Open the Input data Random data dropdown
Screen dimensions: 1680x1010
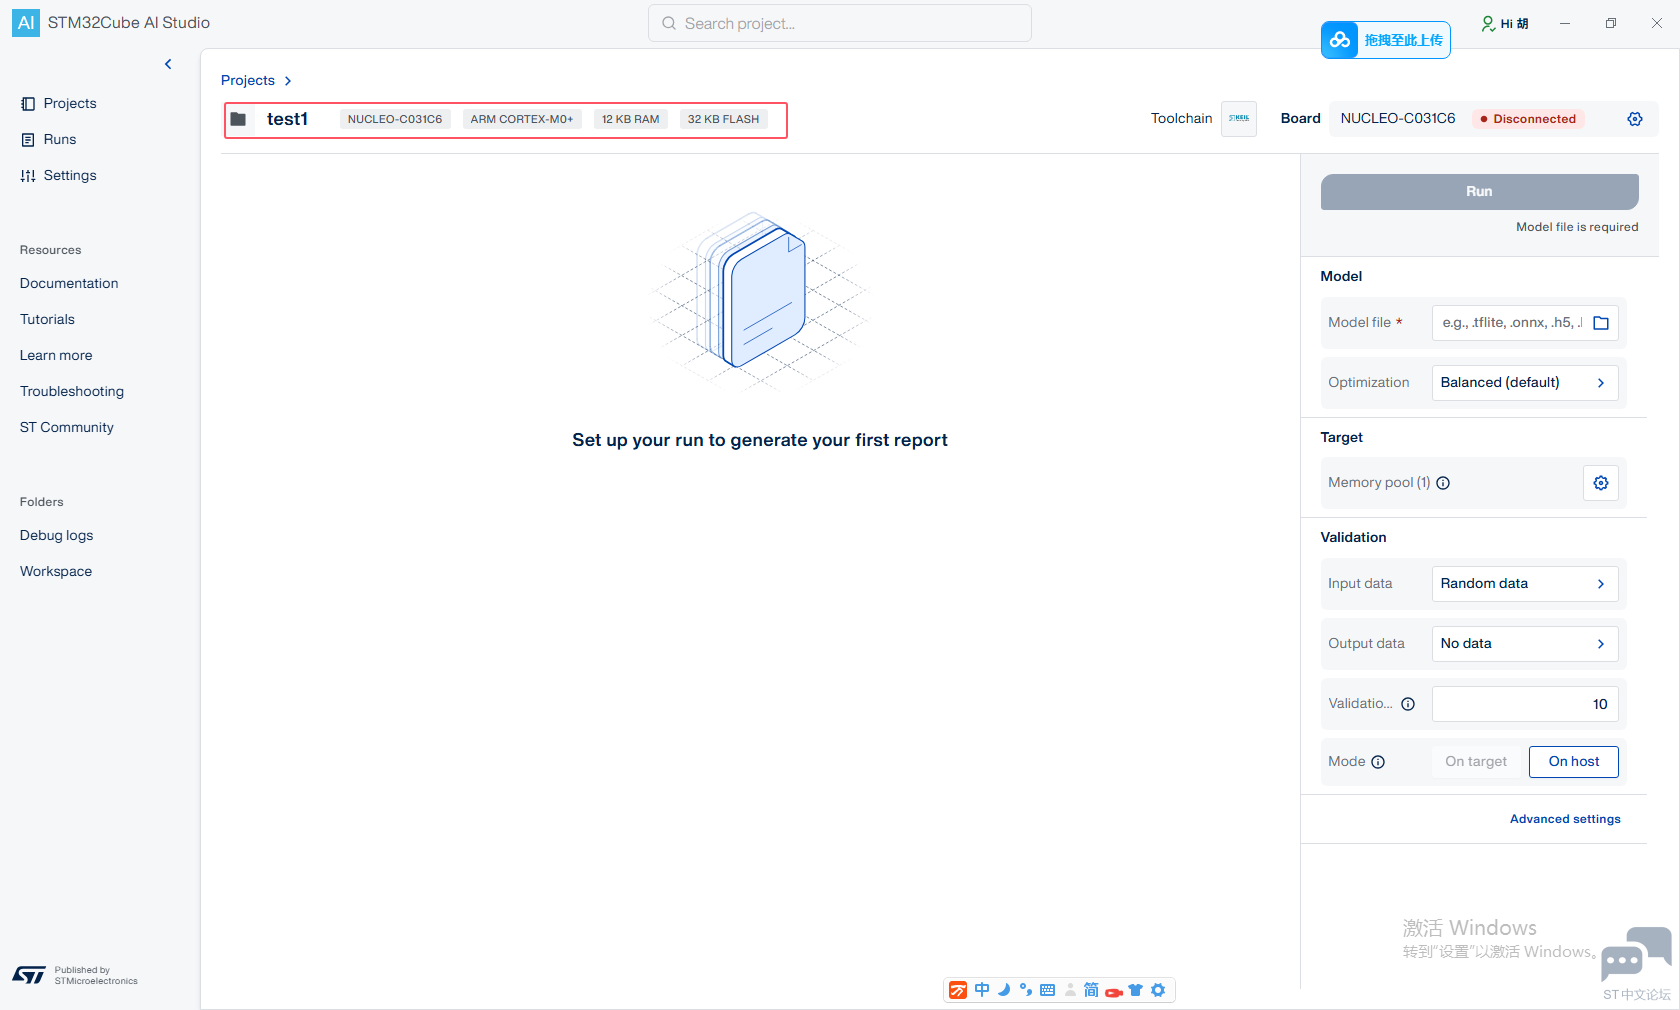click(x=1525, y=584)
